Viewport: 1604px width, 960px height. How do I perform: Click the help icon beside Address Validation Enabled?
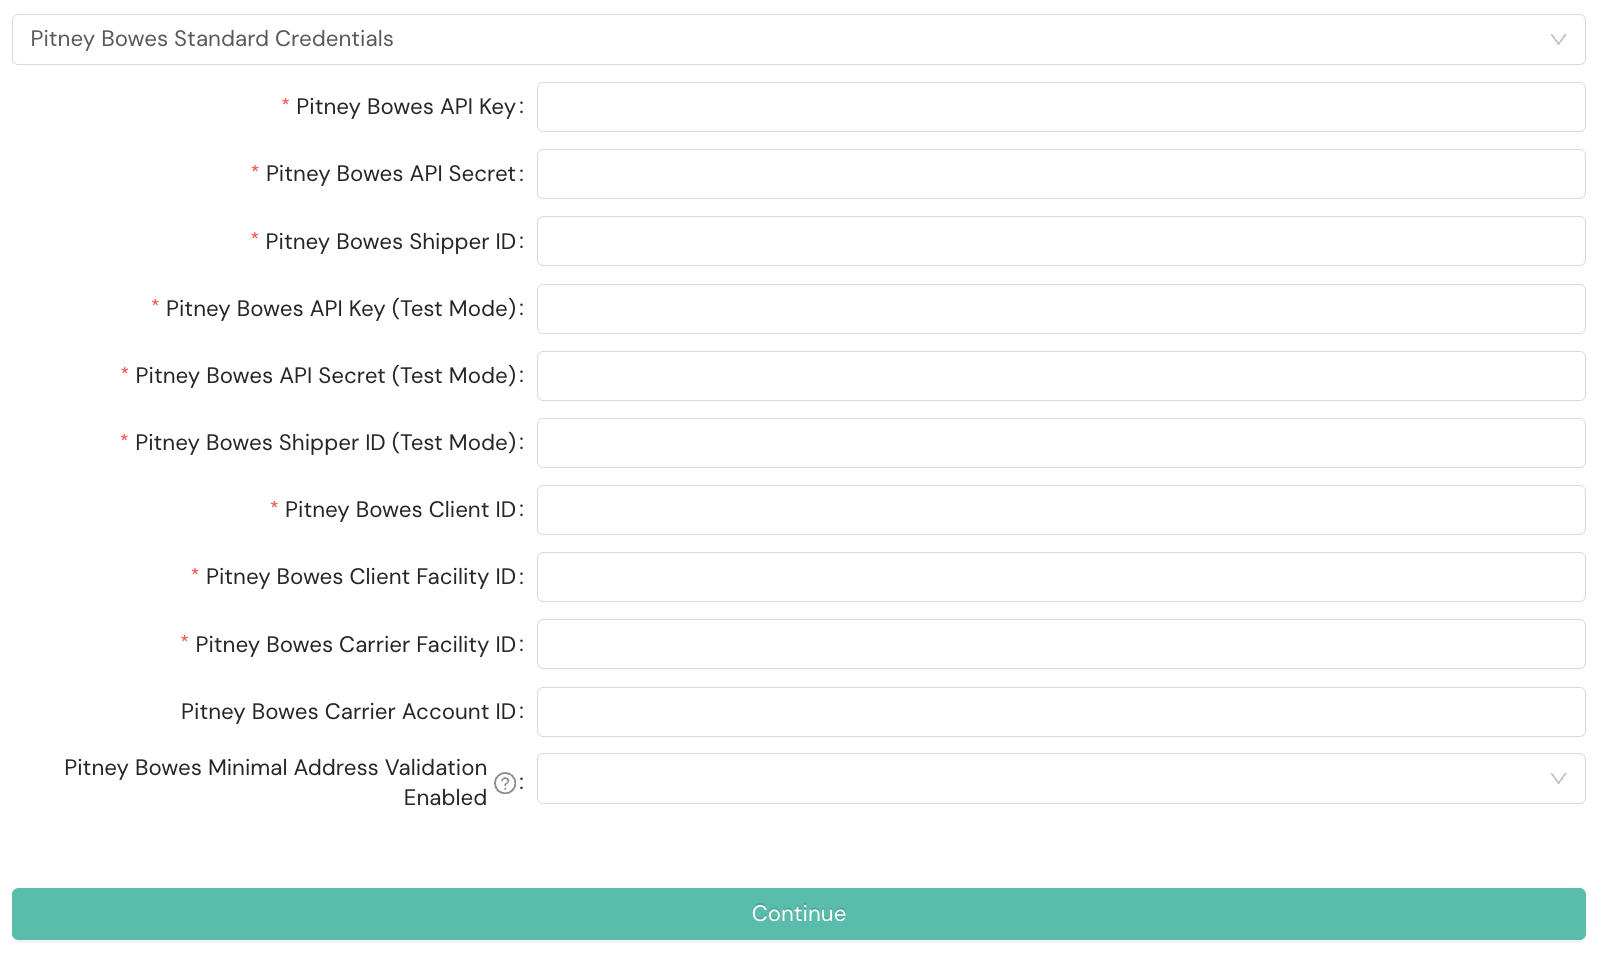coord(506,783)
